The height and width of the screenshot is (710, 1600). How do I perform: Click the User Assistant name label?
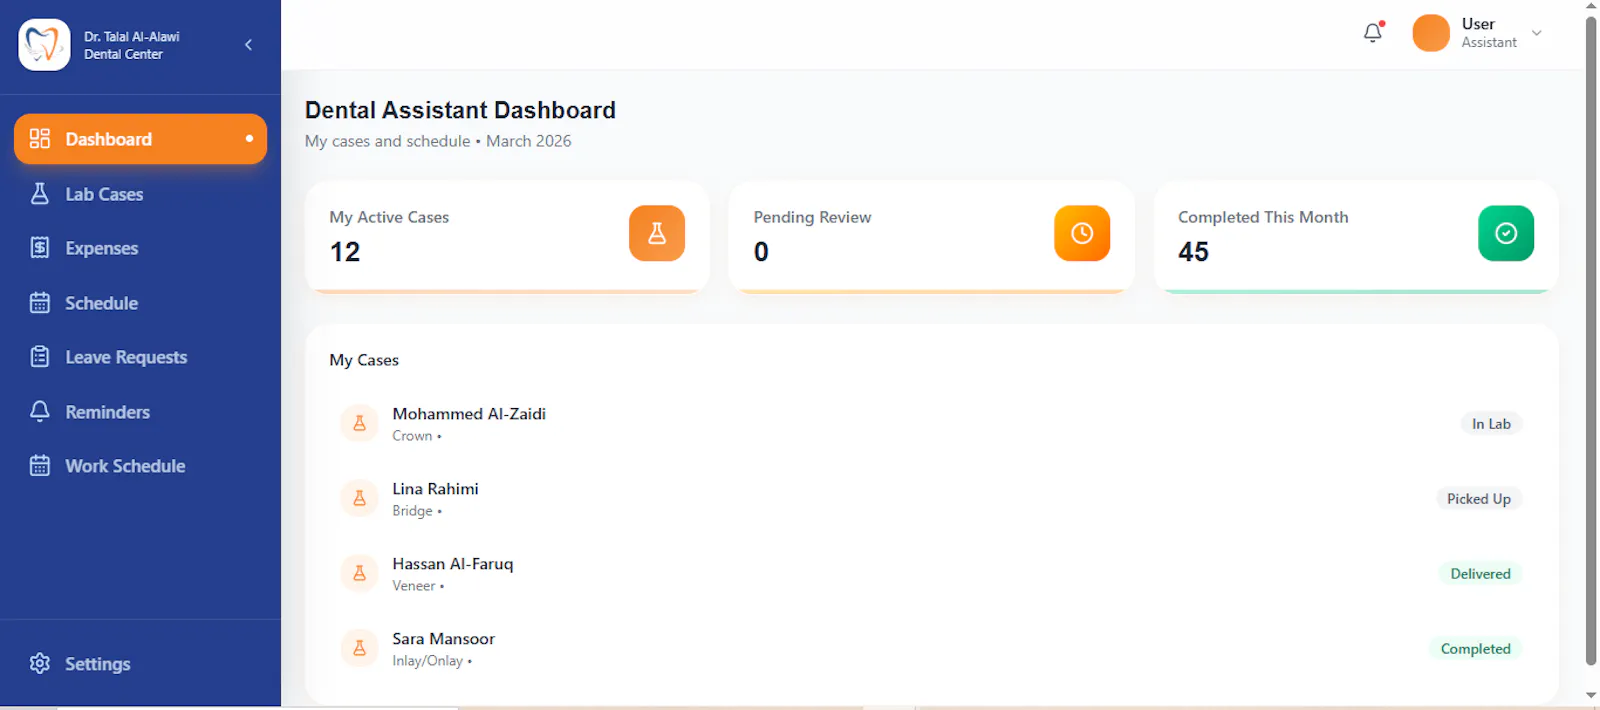tap(1489, 33)
